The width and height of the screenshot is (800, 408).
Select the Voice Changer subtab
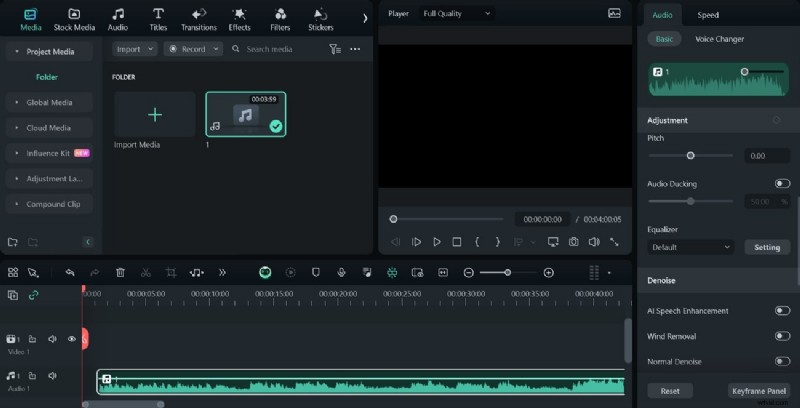tap(719, 39)
